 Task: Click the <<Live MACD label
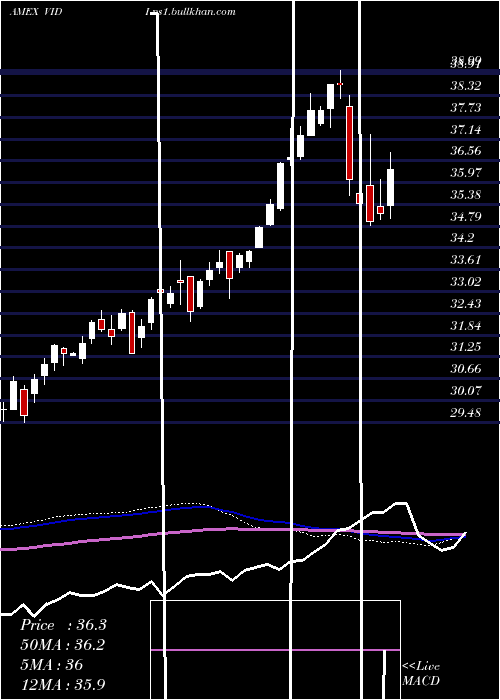tap(421, 673)
